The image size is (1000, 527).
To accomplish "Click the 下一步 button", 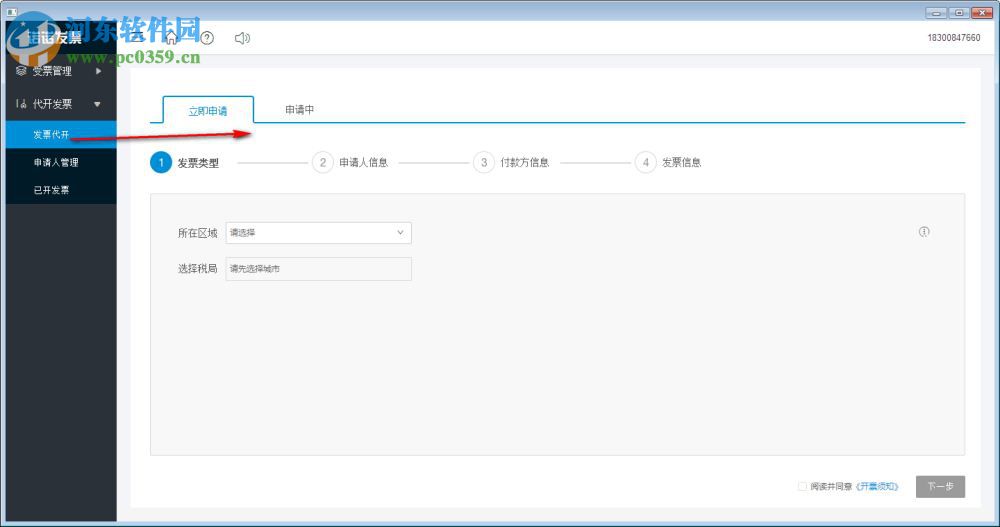I will (x=940, y=486).
